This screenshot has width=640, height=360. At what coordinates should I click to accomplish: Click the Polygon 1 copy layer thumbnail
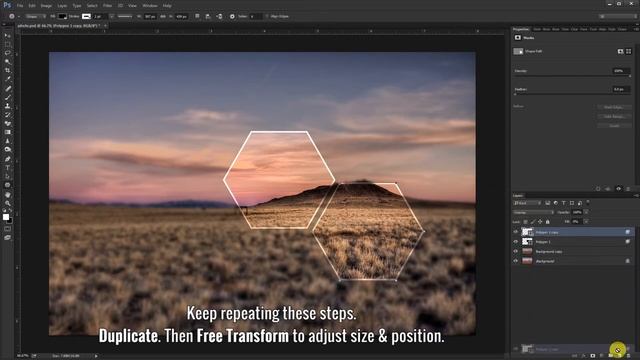[527, 232]
